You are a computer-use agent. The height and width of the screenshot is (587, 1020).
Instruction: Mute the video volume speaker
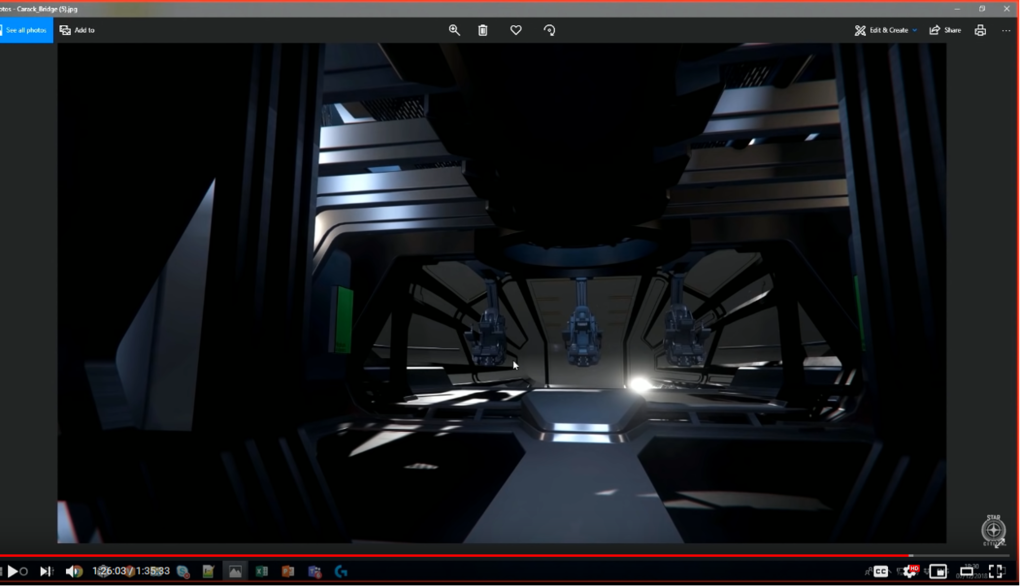(x=74, y=571)
